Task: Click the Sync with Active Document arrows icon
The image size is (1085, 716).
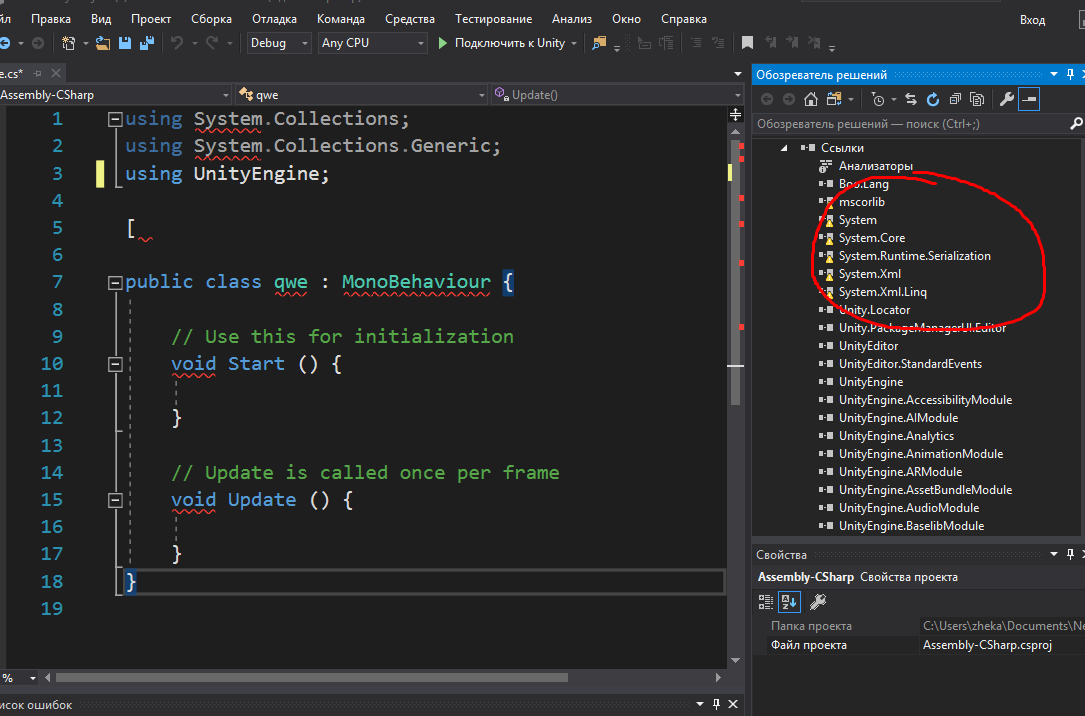Action: click(911, 99)
